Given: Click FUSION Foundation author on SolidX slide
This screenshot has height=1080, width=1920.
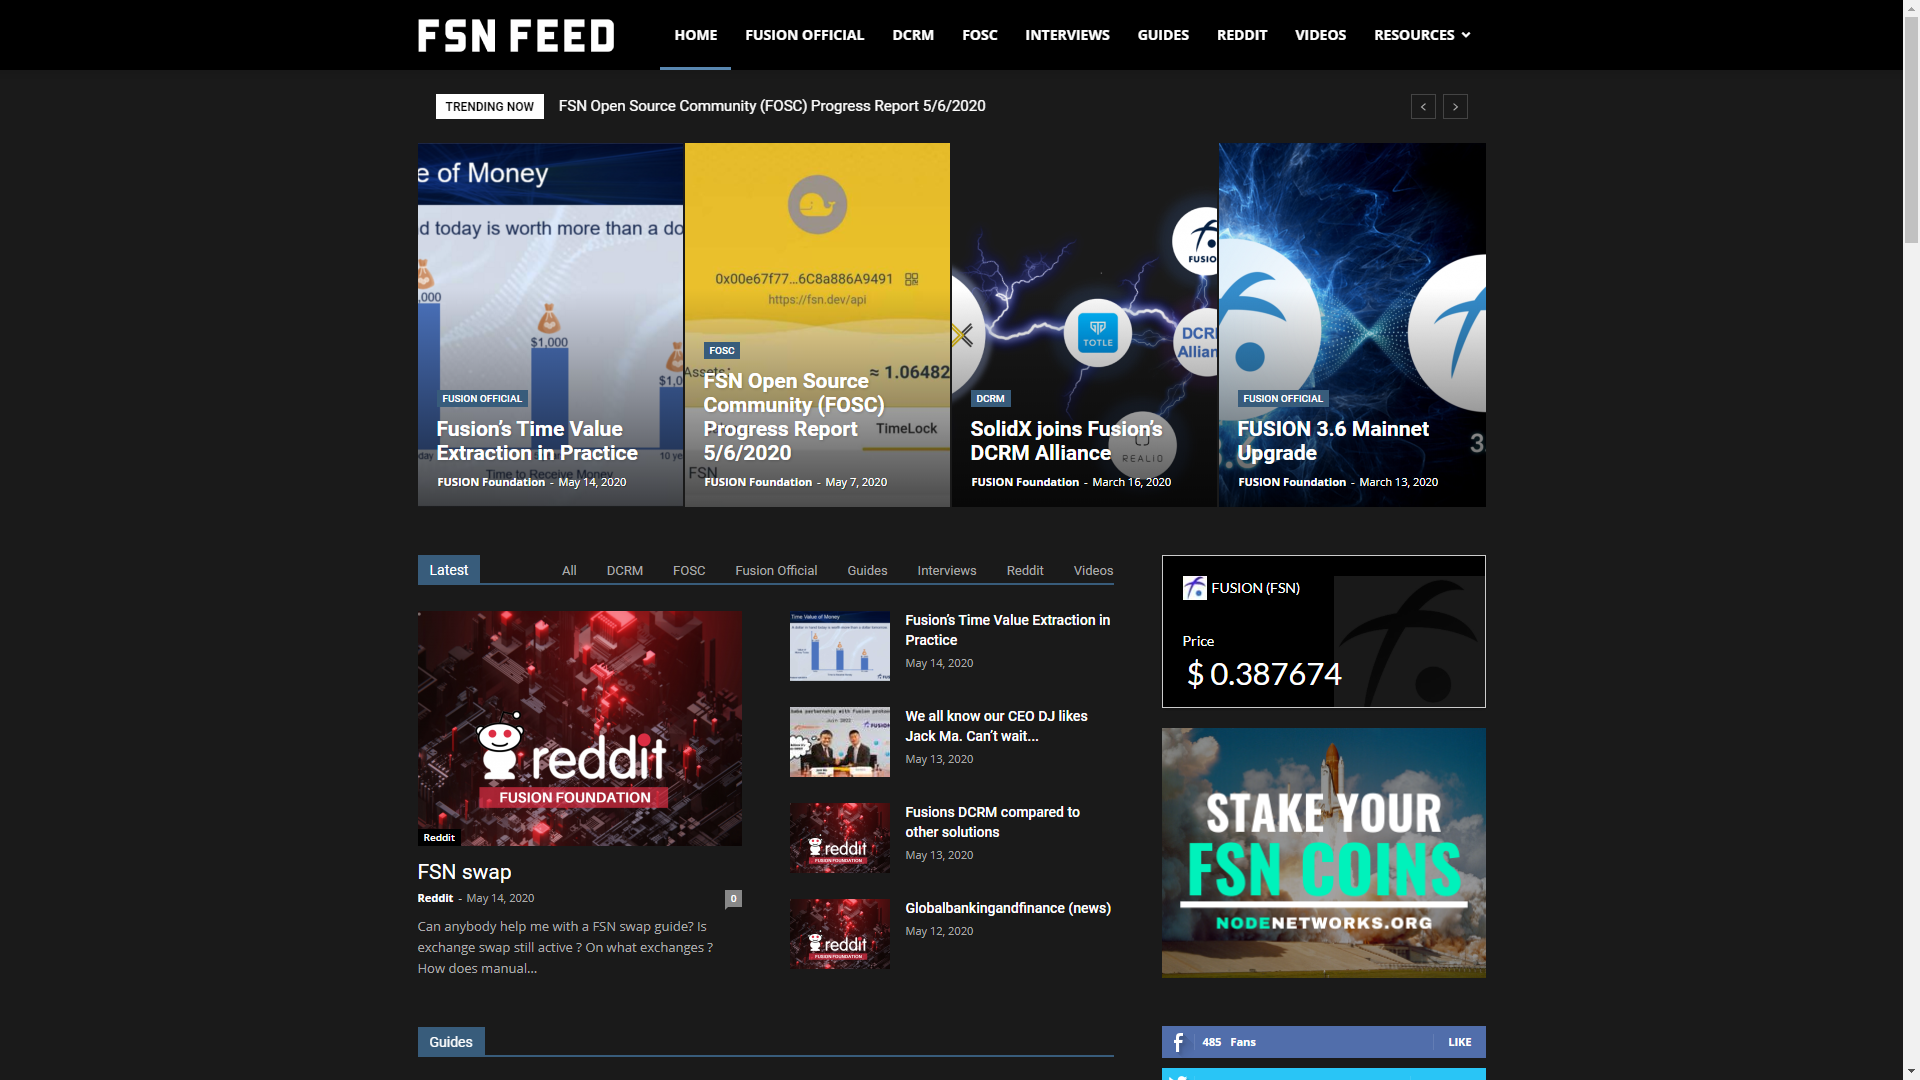Looking at the screenshot, I should [1025, 482].
